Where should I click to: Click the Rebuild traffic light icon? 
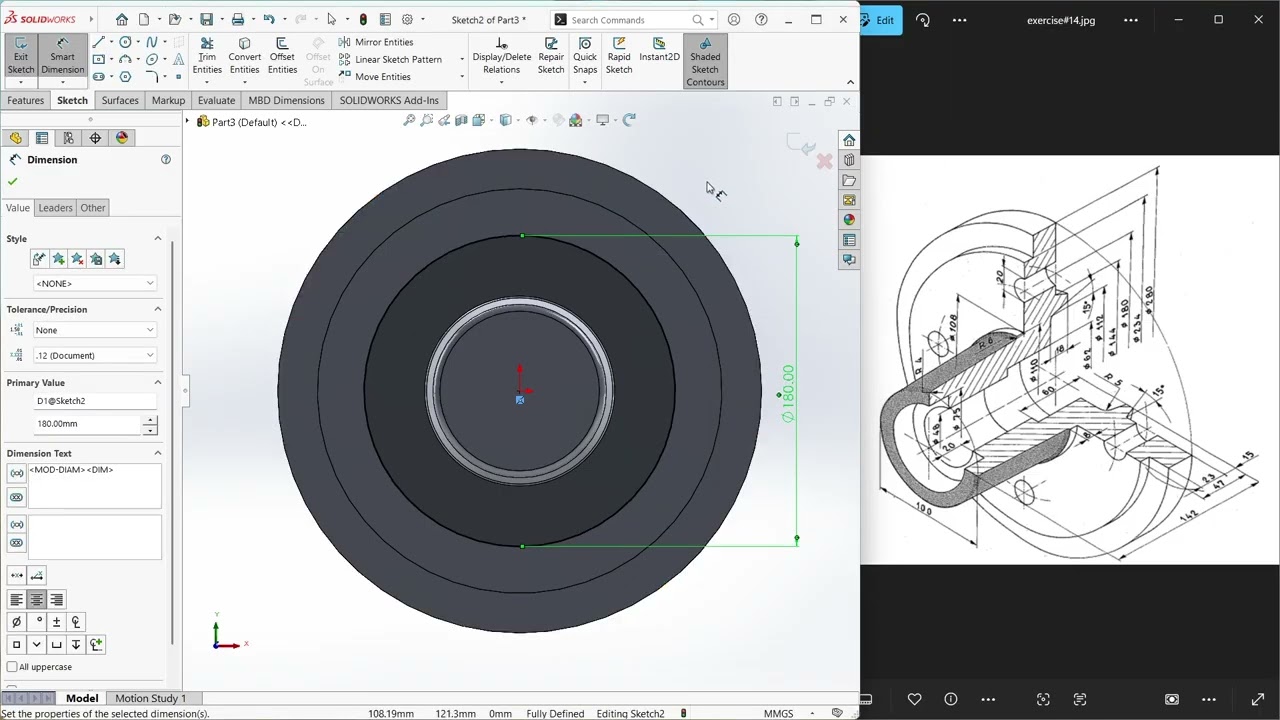[x=363, y=19]
